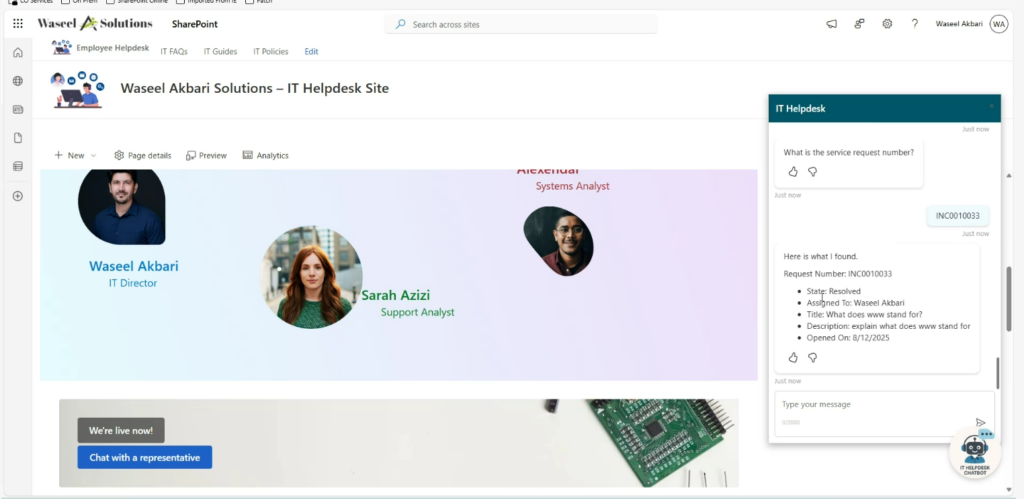Open My lists icon in app bar

point(18,167)
